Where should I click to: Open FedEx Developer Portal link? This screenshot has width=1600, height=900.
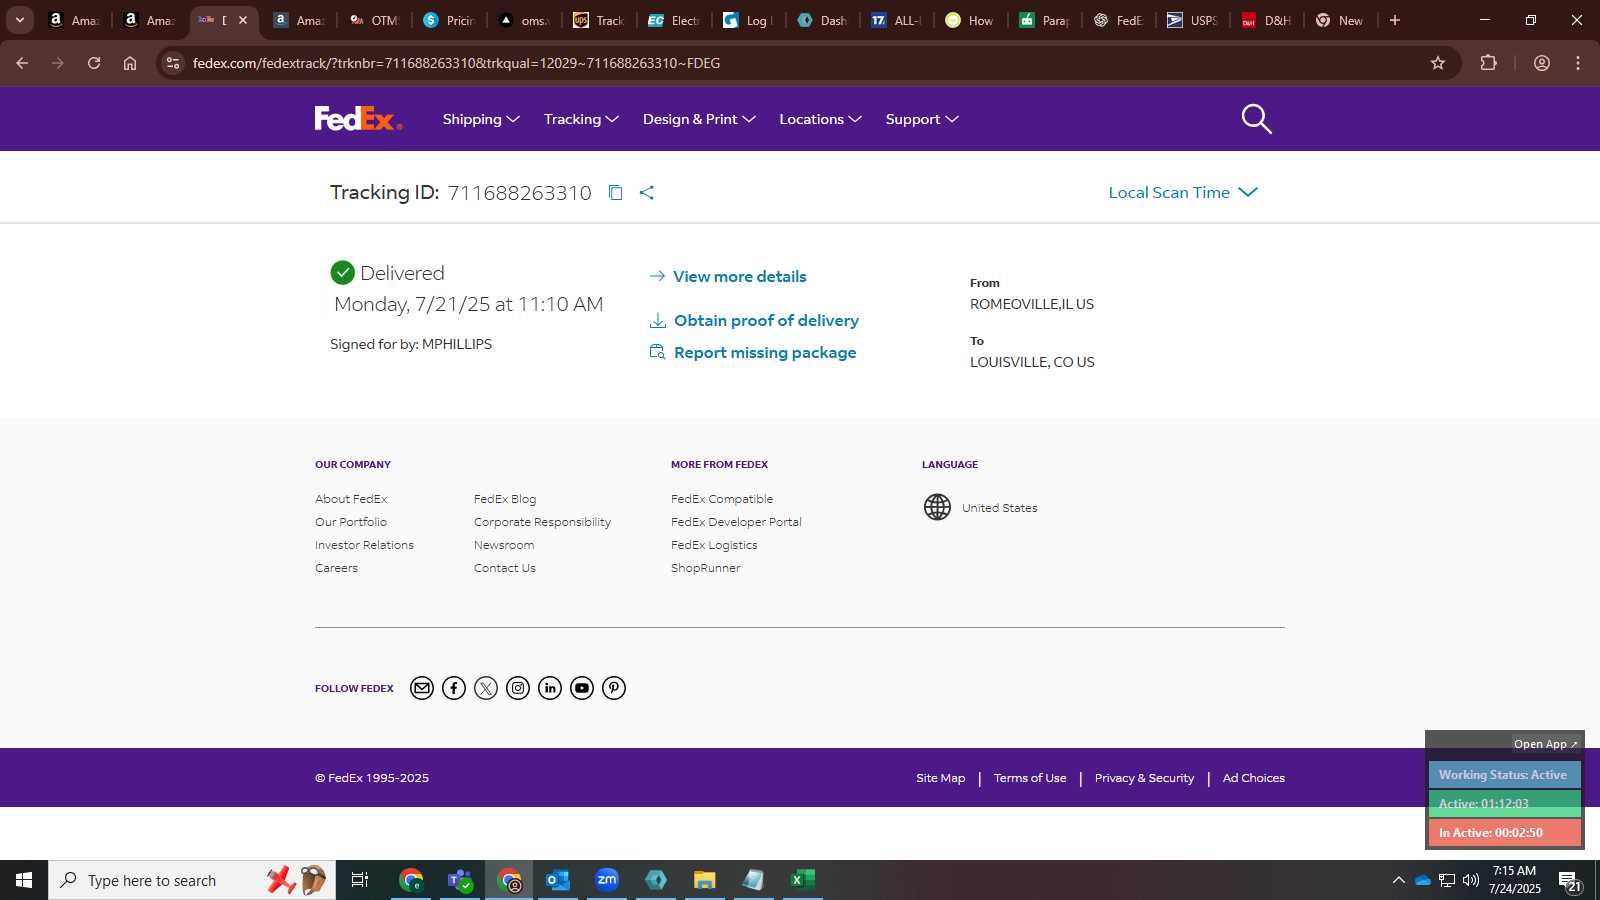736,522
